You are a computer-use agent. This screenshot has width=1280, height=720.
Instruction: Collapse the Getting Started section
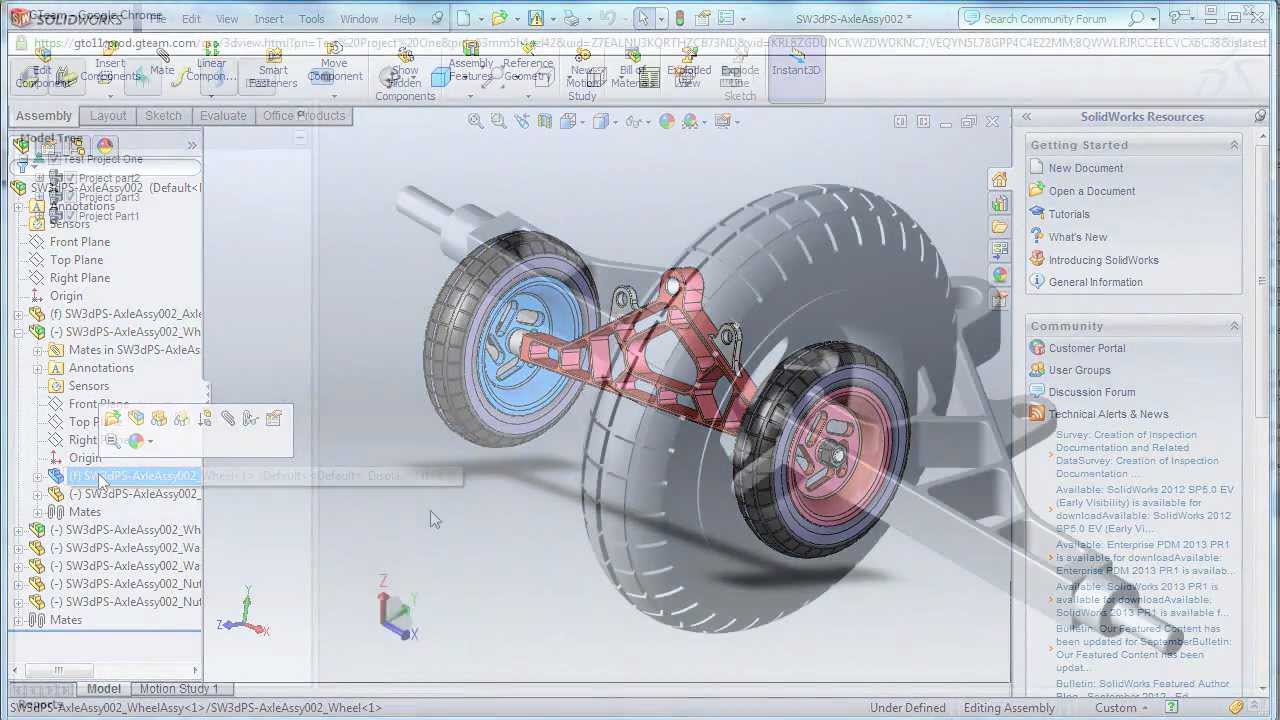pyautogui.click(x=1234, y=145)
